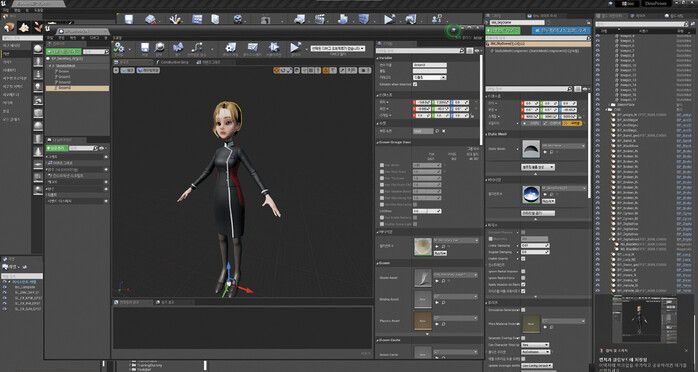Open Can Character Step Up dropdown
Screen dimensions: 698x372
click(x=535, y=345)
